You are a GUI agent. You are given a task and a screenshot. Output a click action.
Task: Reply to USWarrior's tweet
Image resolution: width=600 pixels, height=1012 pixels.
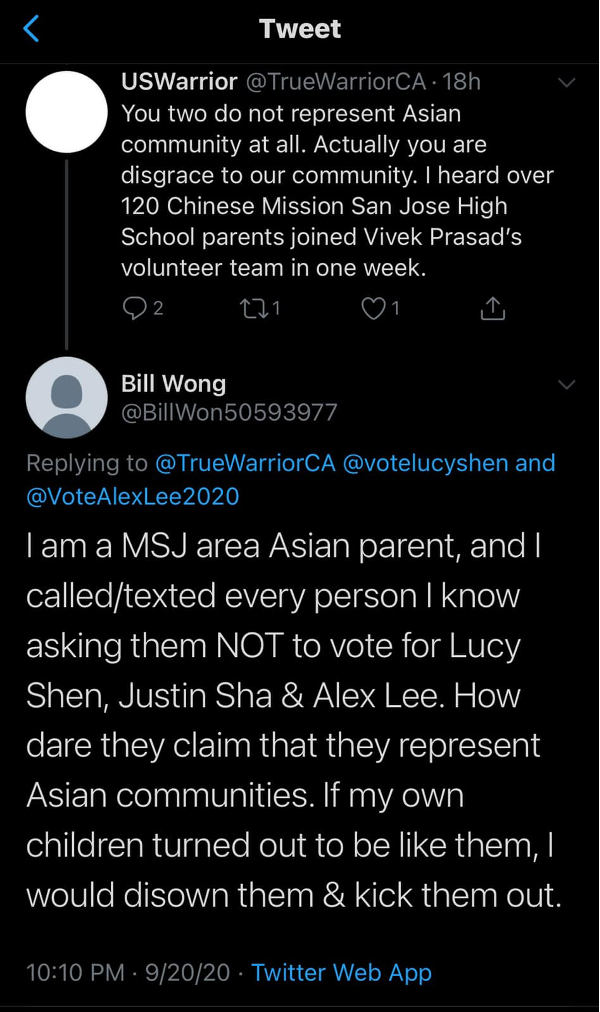click(x=134, y=309)
